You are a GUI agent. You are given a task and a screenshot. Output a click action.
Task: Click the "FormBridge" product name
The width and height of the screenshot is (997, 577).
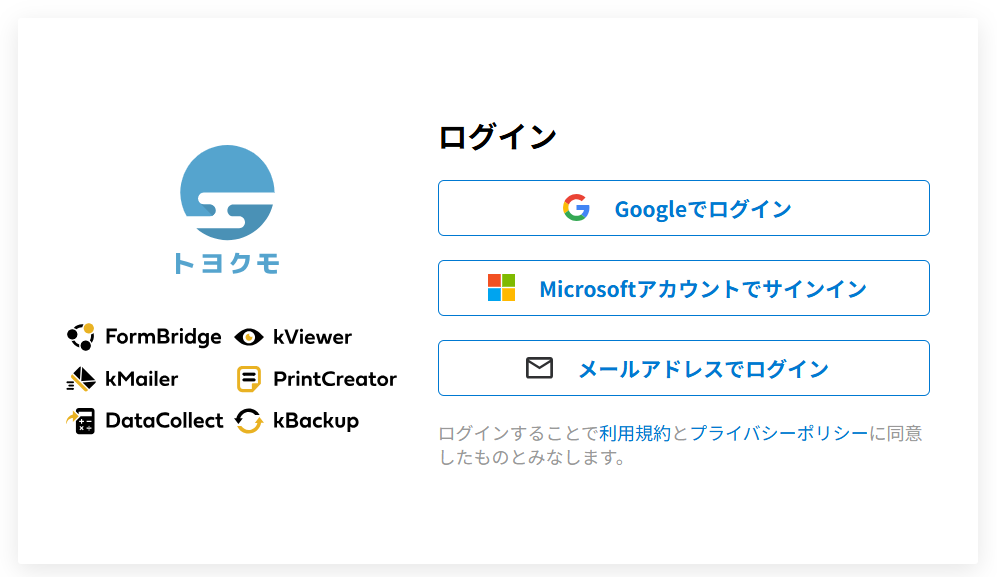pos(163,337)
